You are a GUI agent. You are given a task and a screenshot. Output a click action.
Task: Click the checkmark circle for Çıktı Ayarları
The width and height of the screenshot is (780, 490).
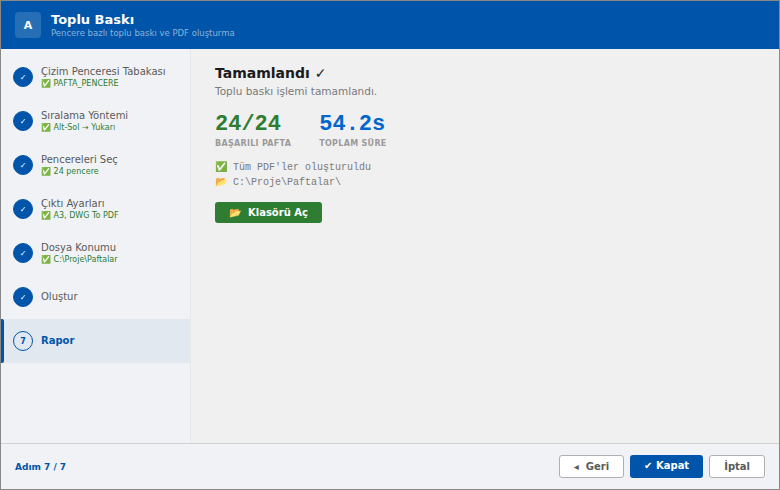coord(23,209)
